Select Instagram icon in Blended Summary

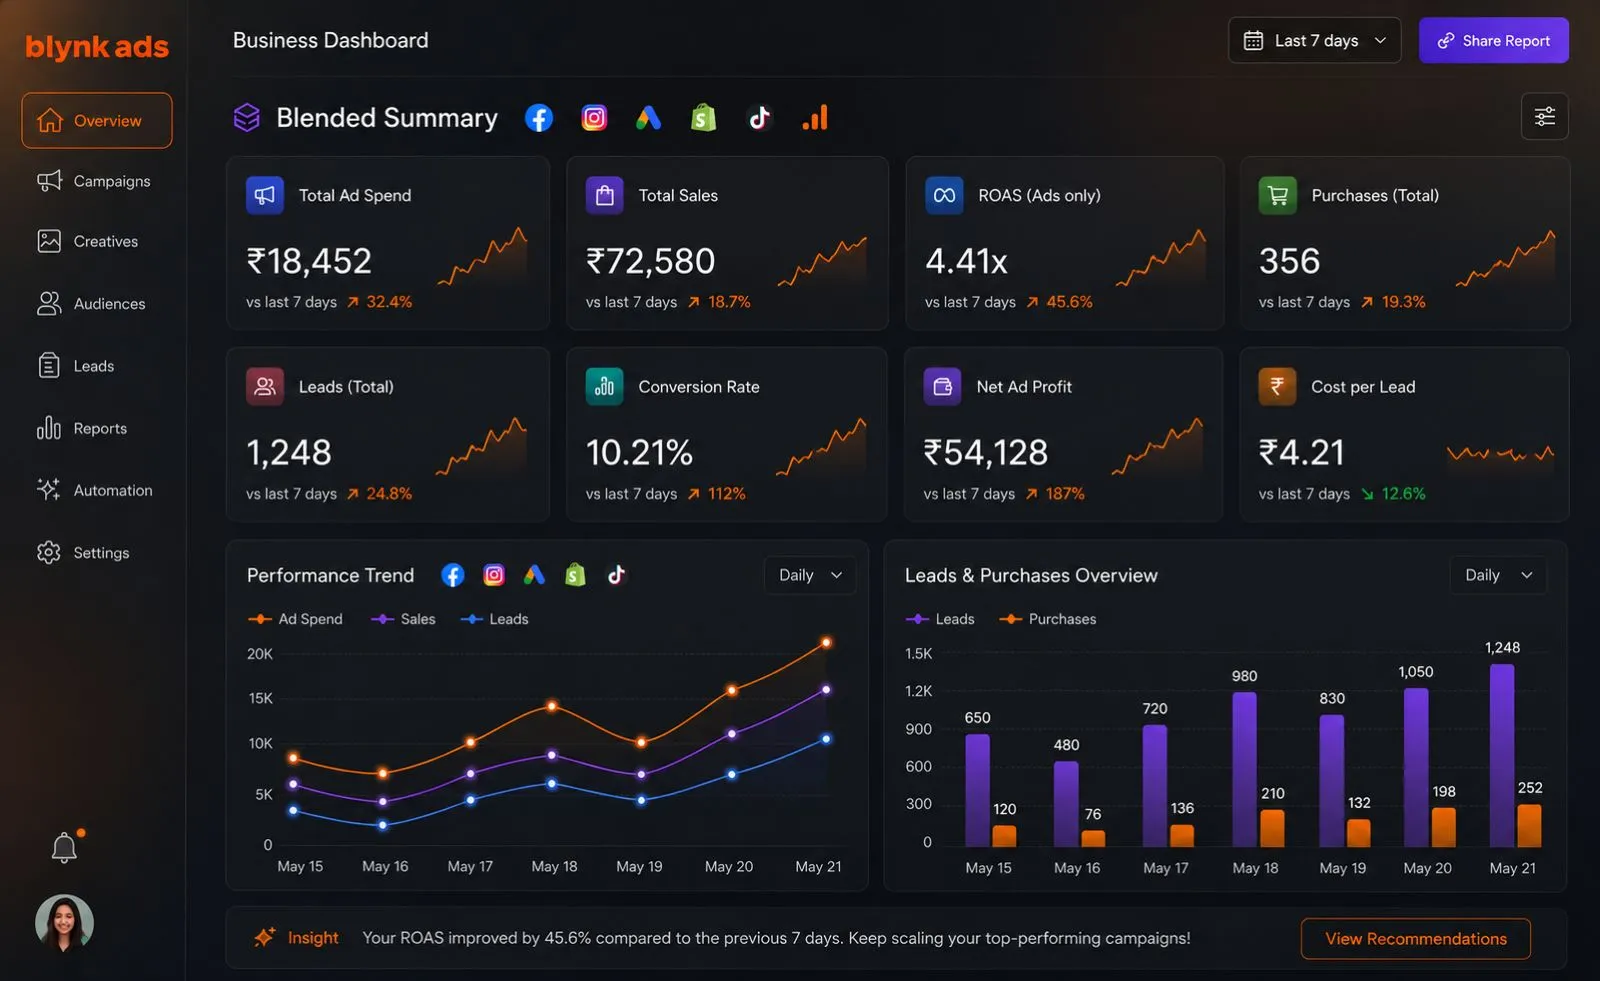[594, 118]
